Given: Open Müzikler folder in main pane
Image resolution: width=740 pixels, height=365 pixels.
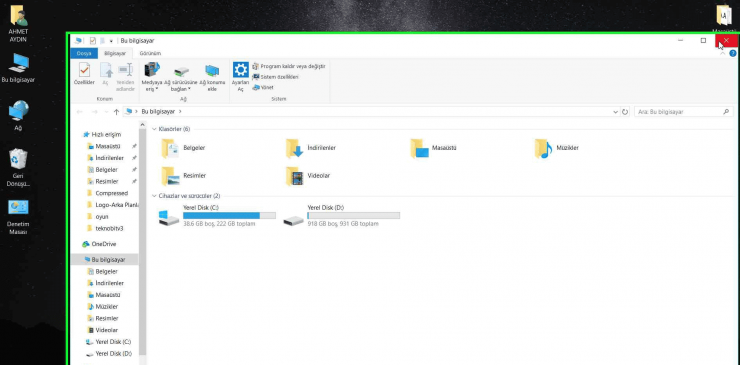Looking at the screenshot, I should click(557, 148).
